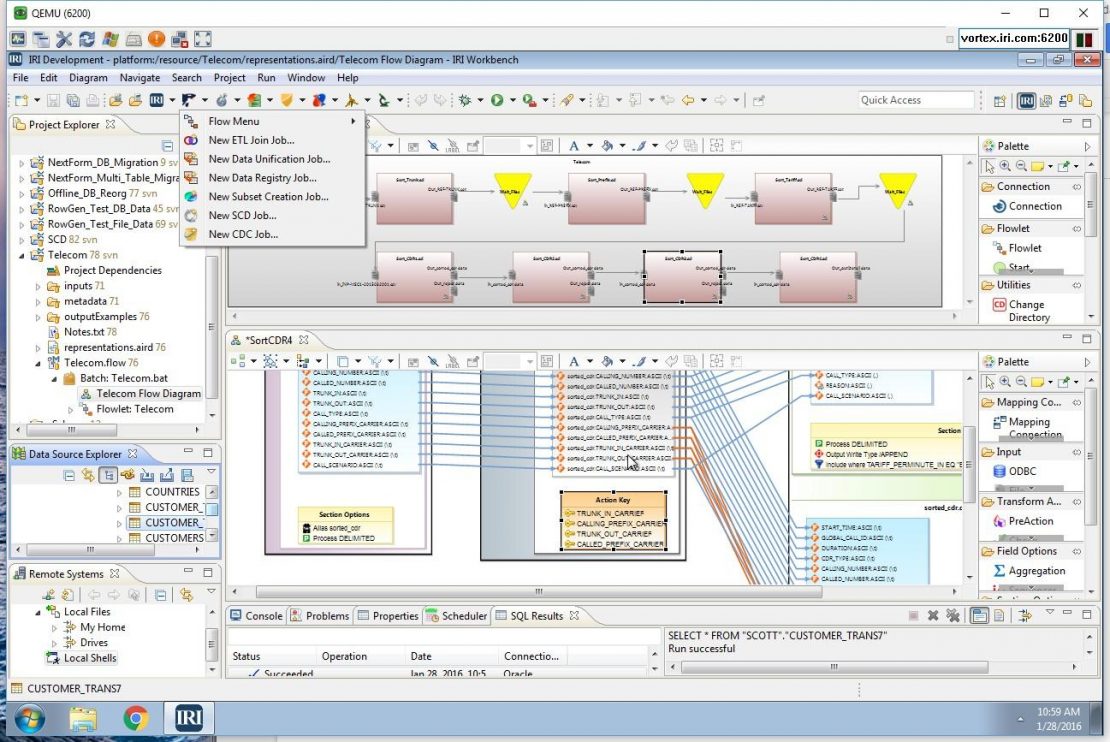
Task: Click the IRI icon beside the open-folder toolbar icons
Action: point(156,101)
